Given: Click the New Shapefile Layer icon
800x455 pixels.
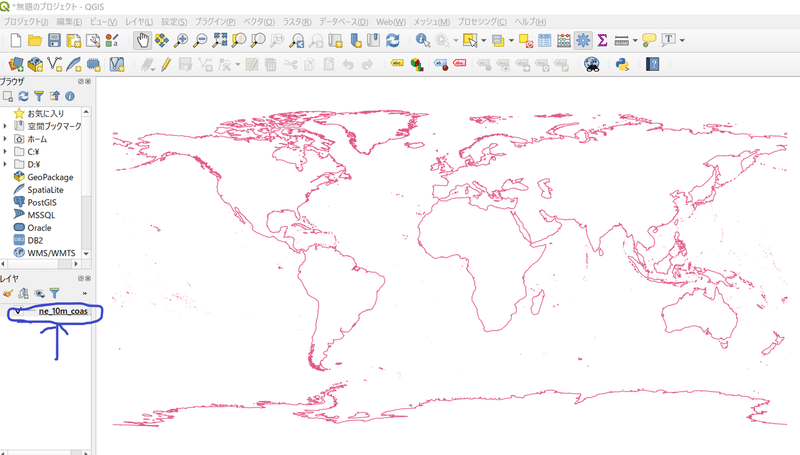Looking at the screenshot, I should [x=55, y=64].
